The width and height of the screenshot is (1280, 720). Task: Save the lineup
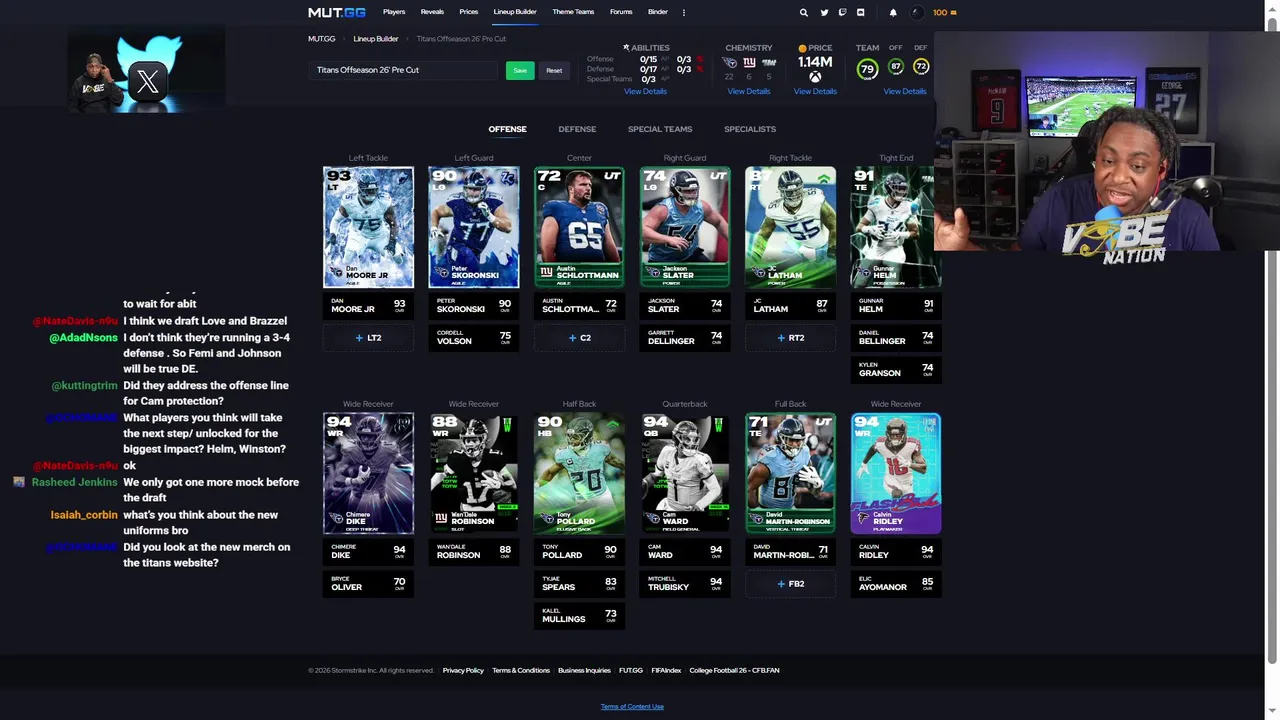coord(520,71)
